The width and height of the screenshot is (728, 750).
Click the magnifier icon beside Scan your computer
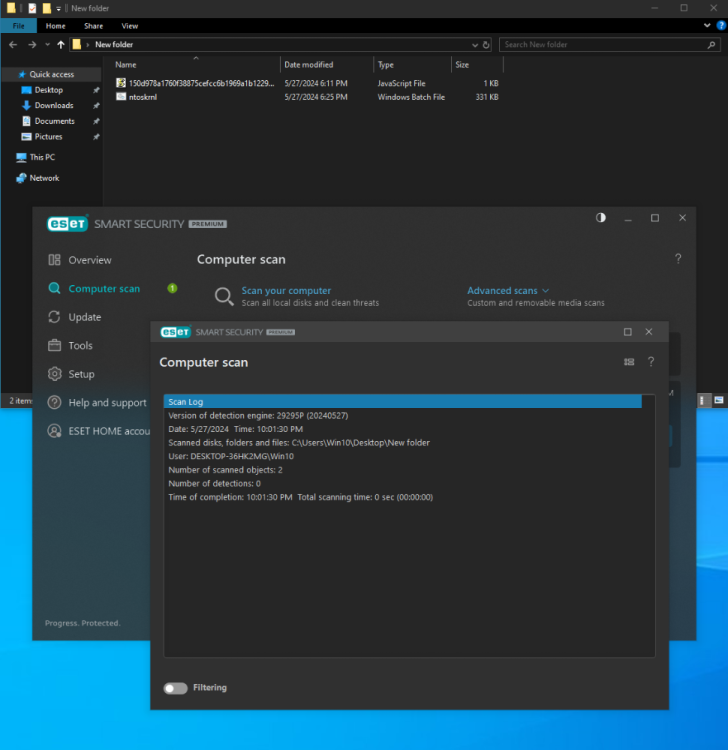click(x=224, y=297)
